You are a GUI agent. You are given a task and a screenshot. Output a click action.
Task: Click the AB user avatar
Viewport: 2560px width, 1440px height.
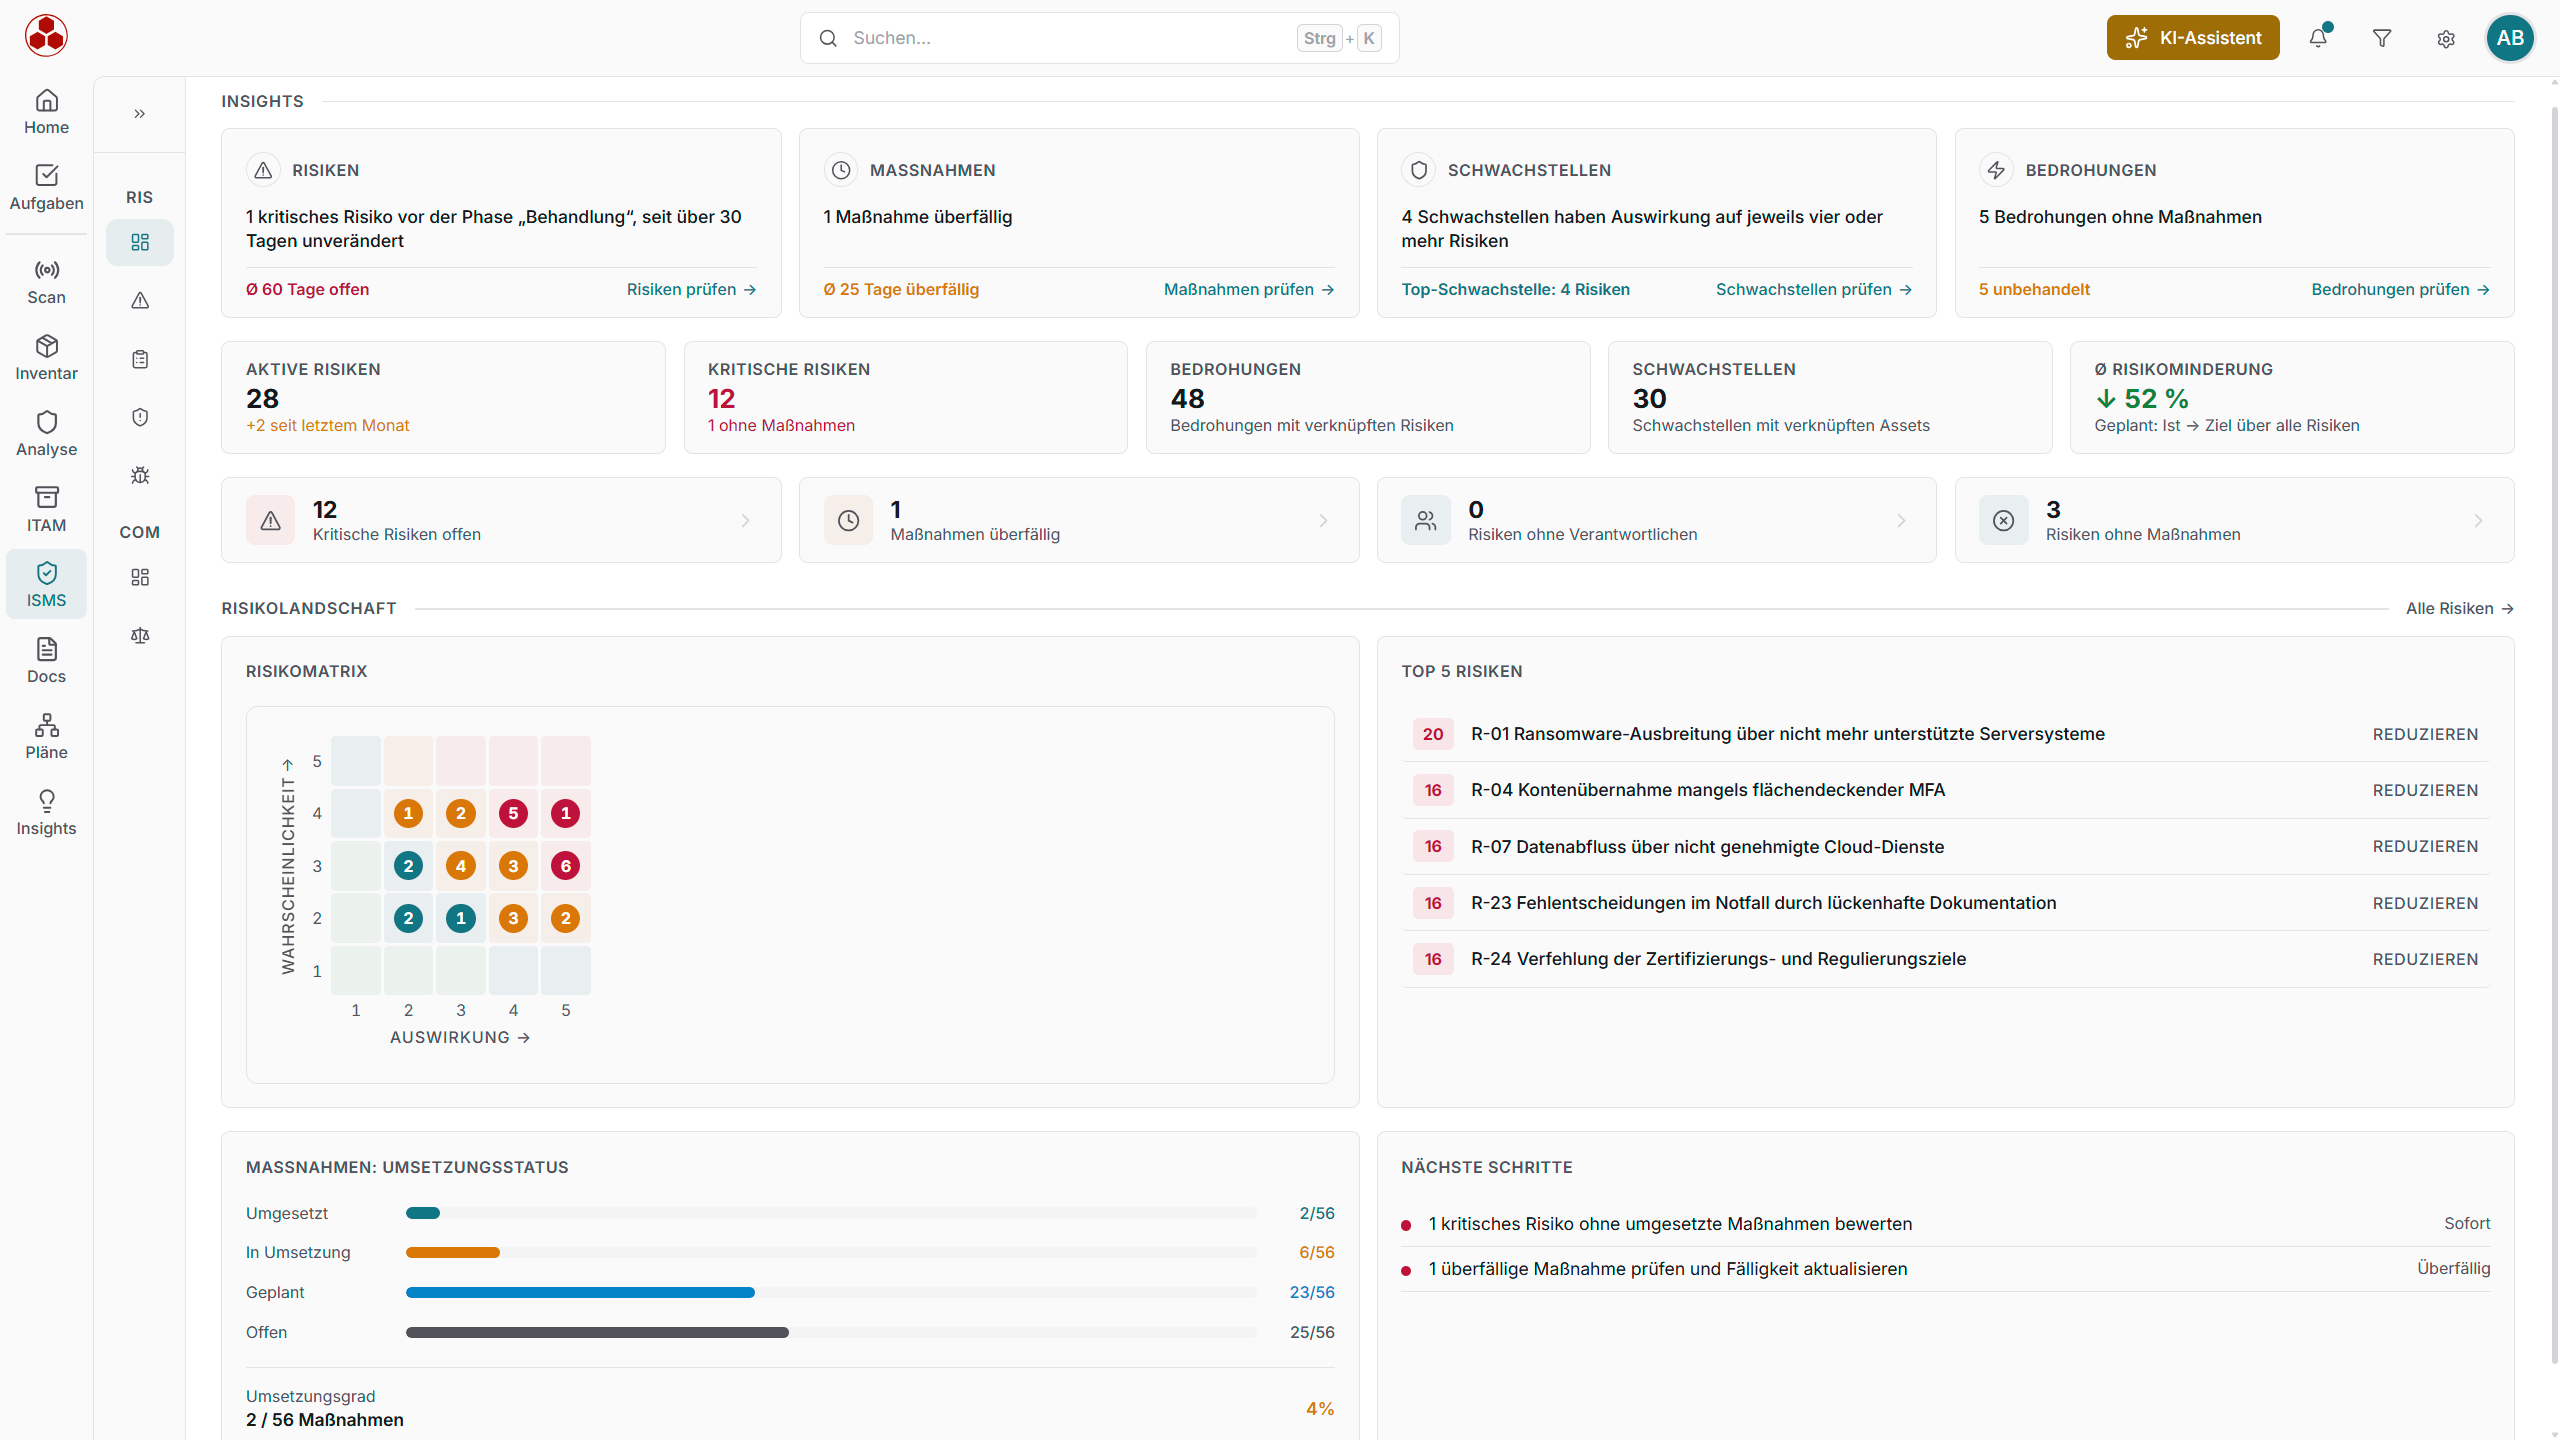coord(2510,38)
